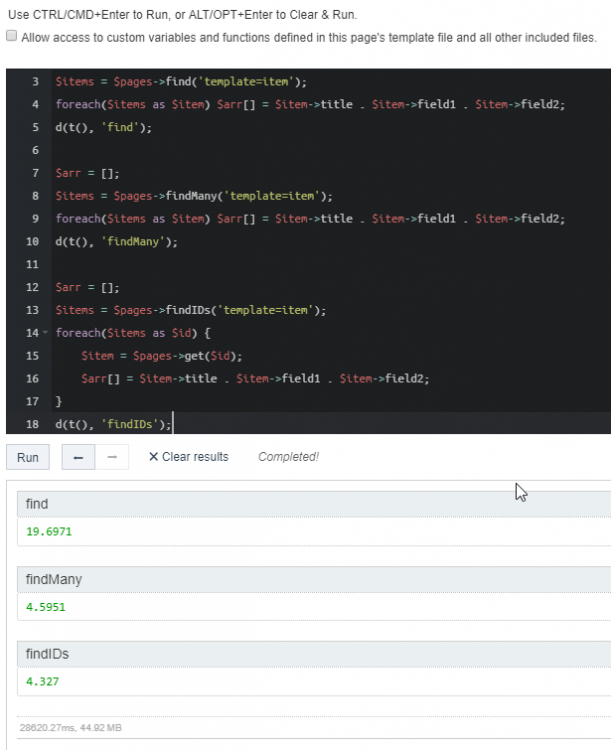Click the dark dash history button
Image resolution: width=611 pixels, height=750 pixels.
[78, 457]
